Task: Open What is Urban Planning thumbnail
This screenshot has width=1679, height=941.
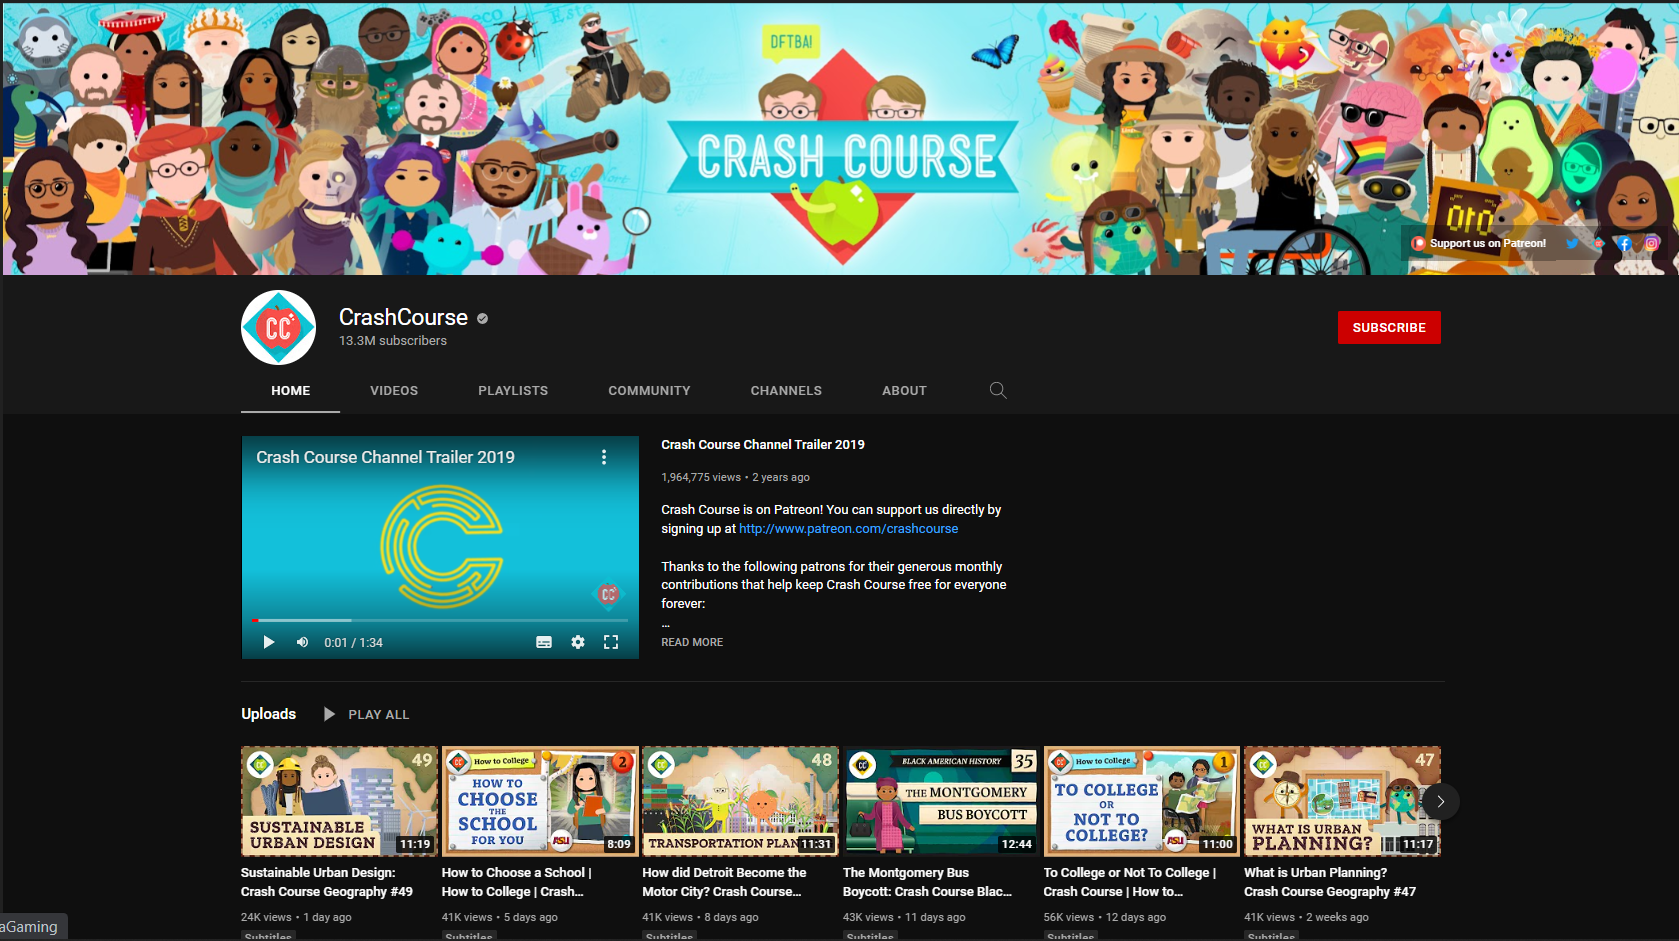Action: tap(1342, 801)
